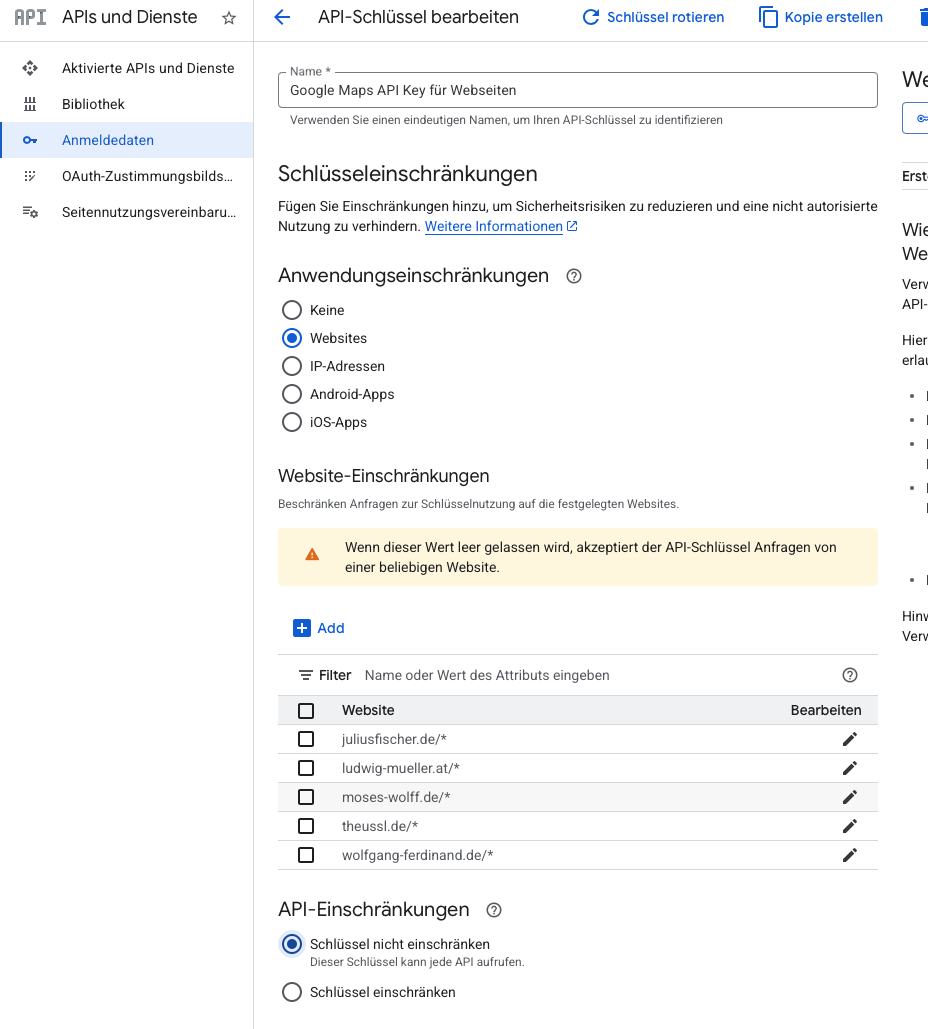Select Keine under Anwendungseinschränkungen
This screenshot has height=1029, width=928.
click(292, 310)
